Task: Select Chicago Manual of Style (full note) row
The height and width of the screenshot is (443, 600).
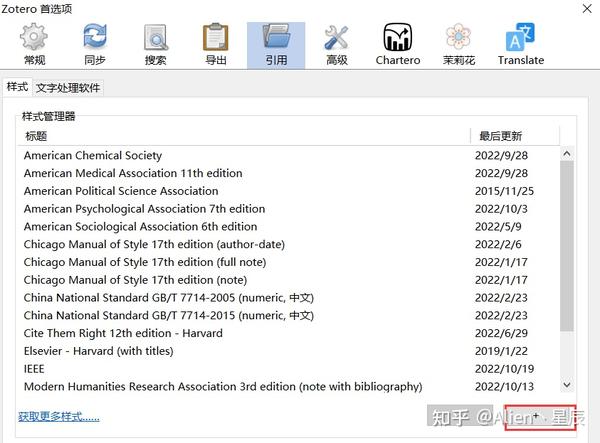Action: tap(288, 262)
